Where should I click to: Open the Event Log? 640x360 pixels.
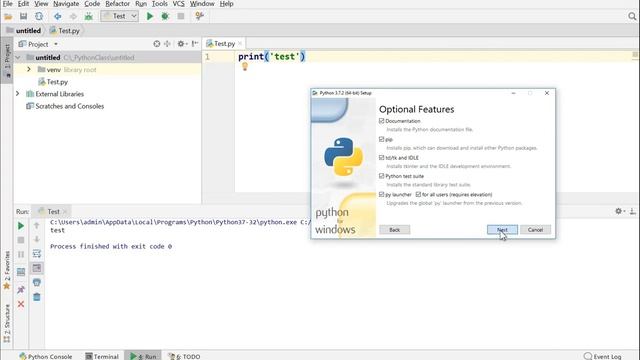tap(602, 356)
